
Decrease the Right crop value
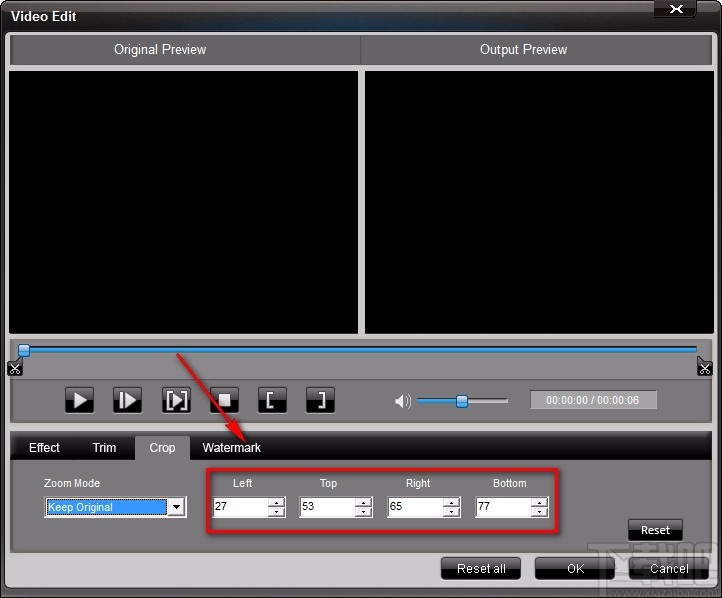(x=451, y=512)
